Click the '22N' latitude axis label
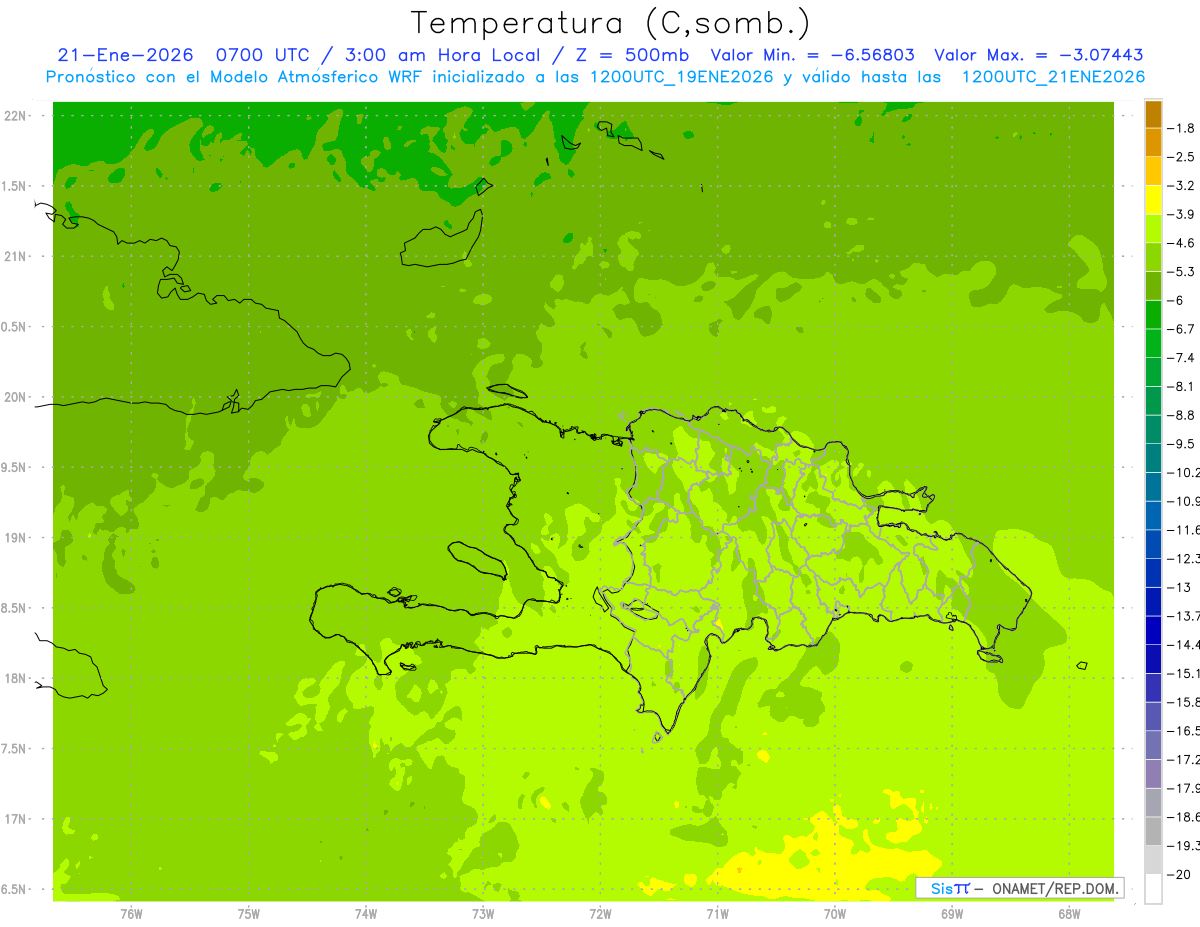Screen dimensions: 1200x927 point(17,116)
